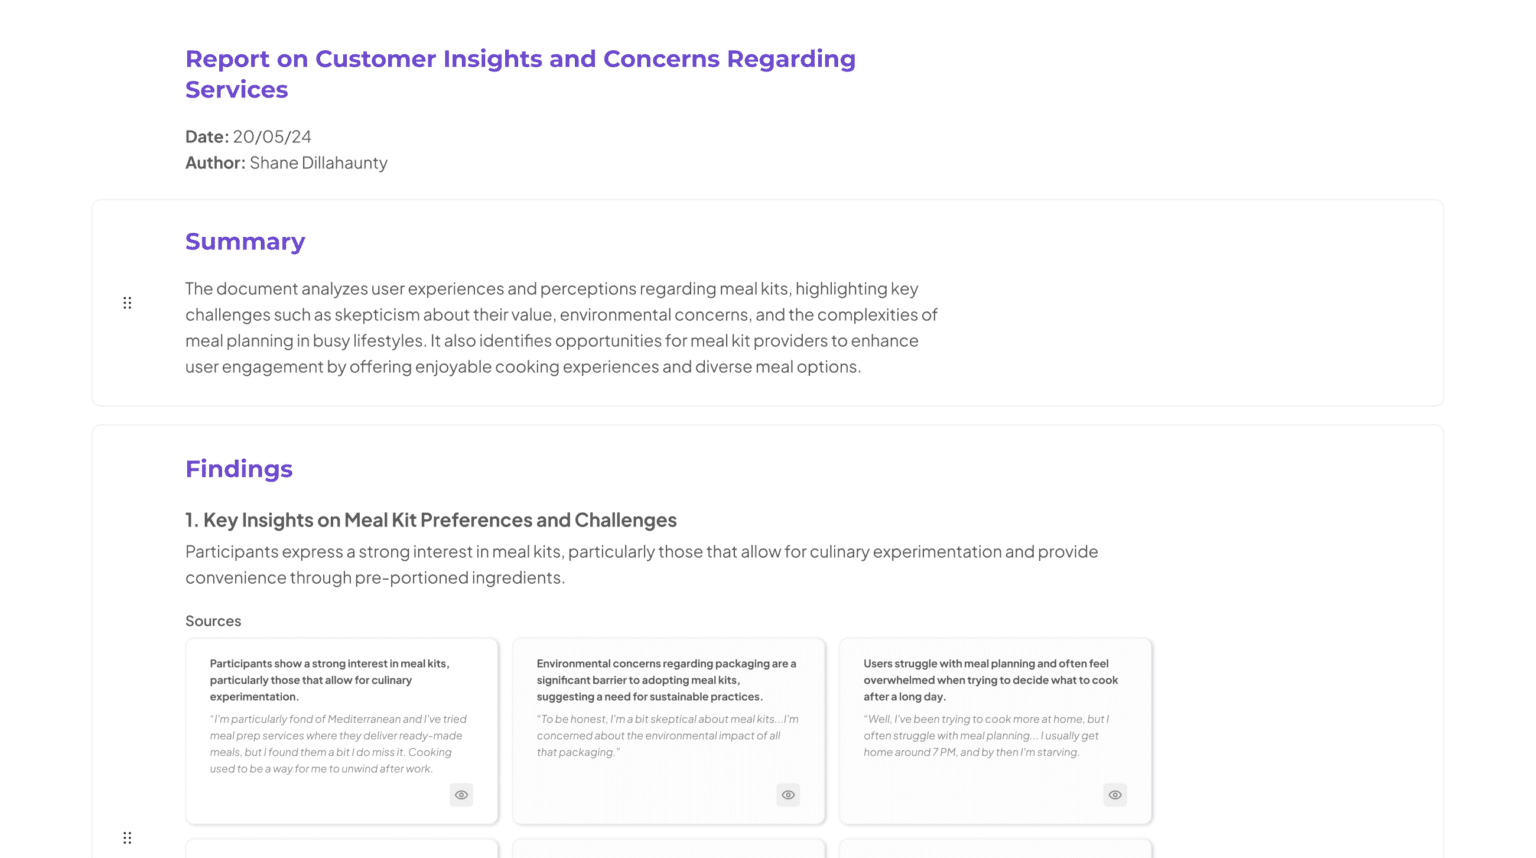Collapse the Key Insights sources list
The height and width of the screenshot is (858, 1536).
coord(213,621)
